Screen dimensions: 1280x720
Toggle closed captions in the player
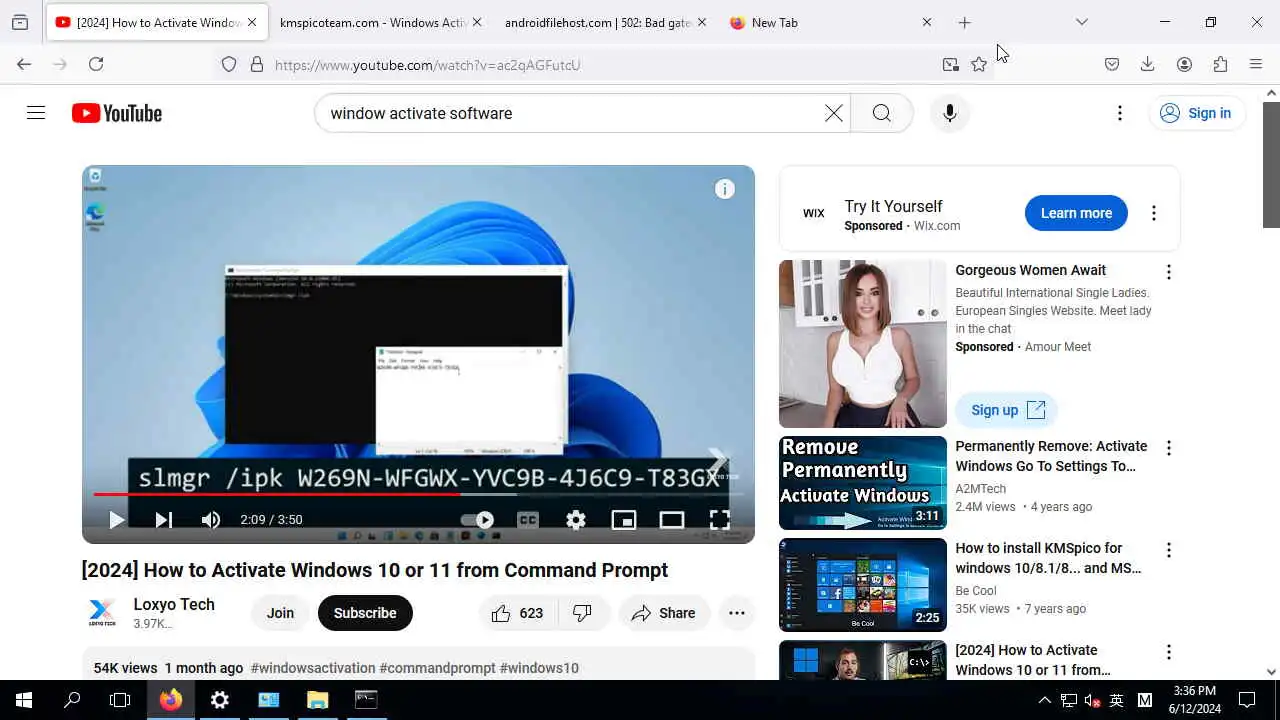tap(527, 520)
